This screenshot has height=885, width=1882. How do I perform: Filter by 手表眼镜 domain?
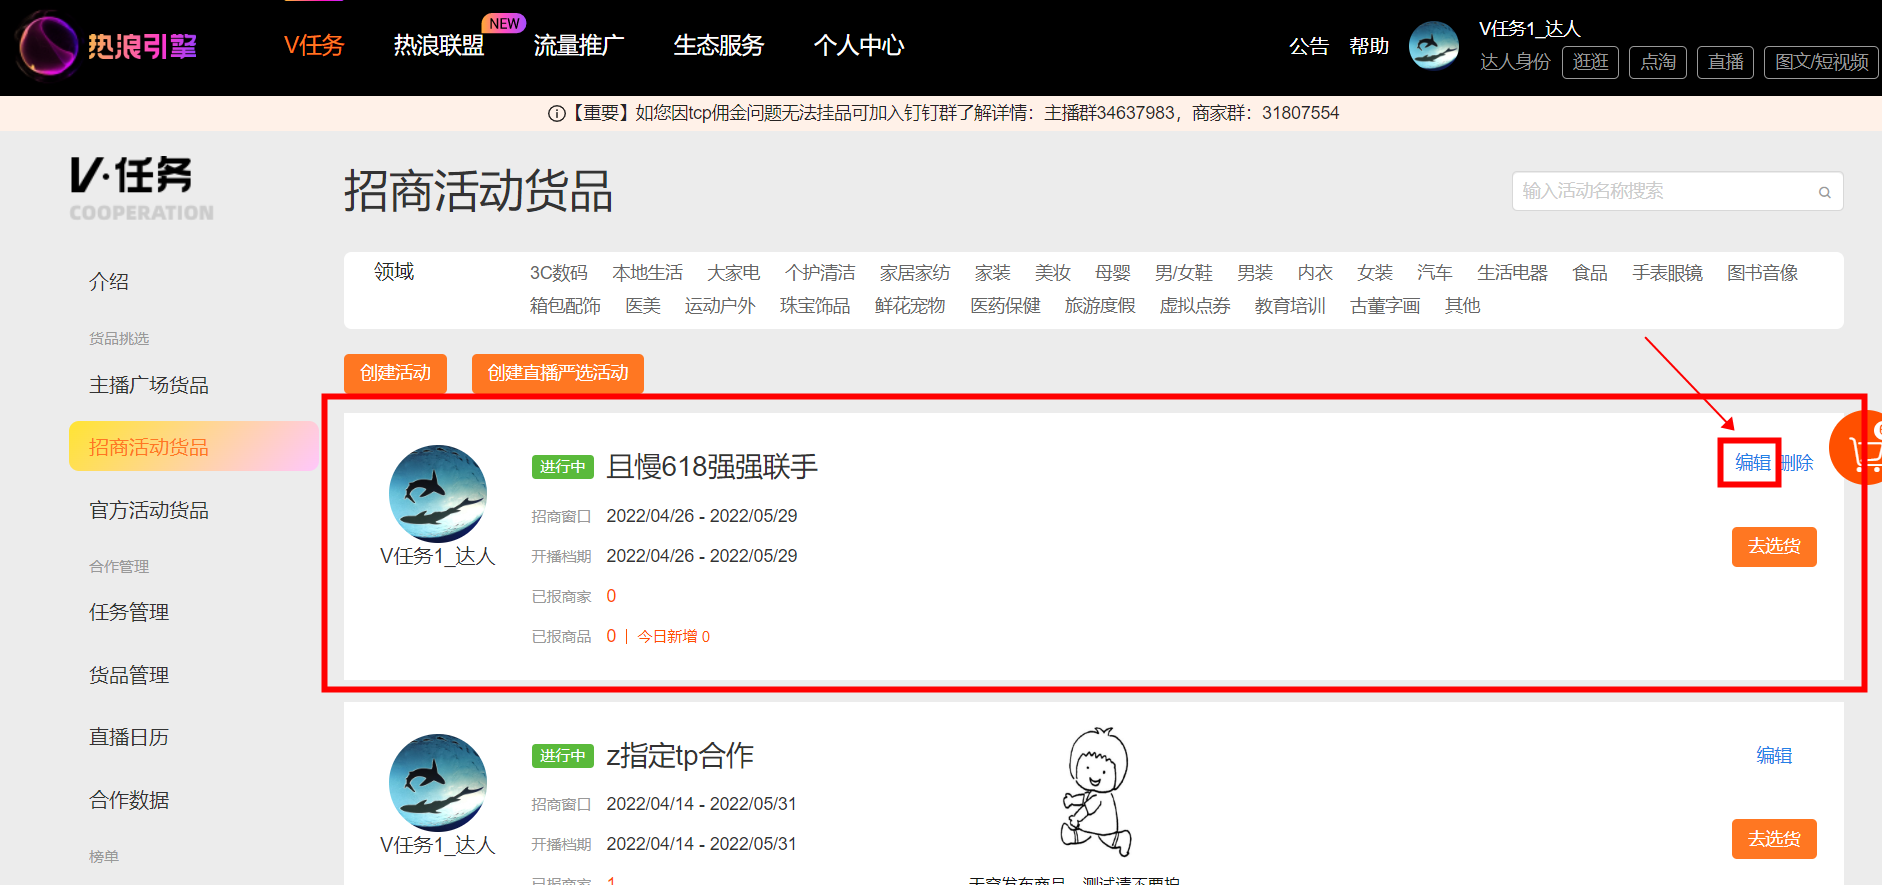click(x=1667, y=273)
